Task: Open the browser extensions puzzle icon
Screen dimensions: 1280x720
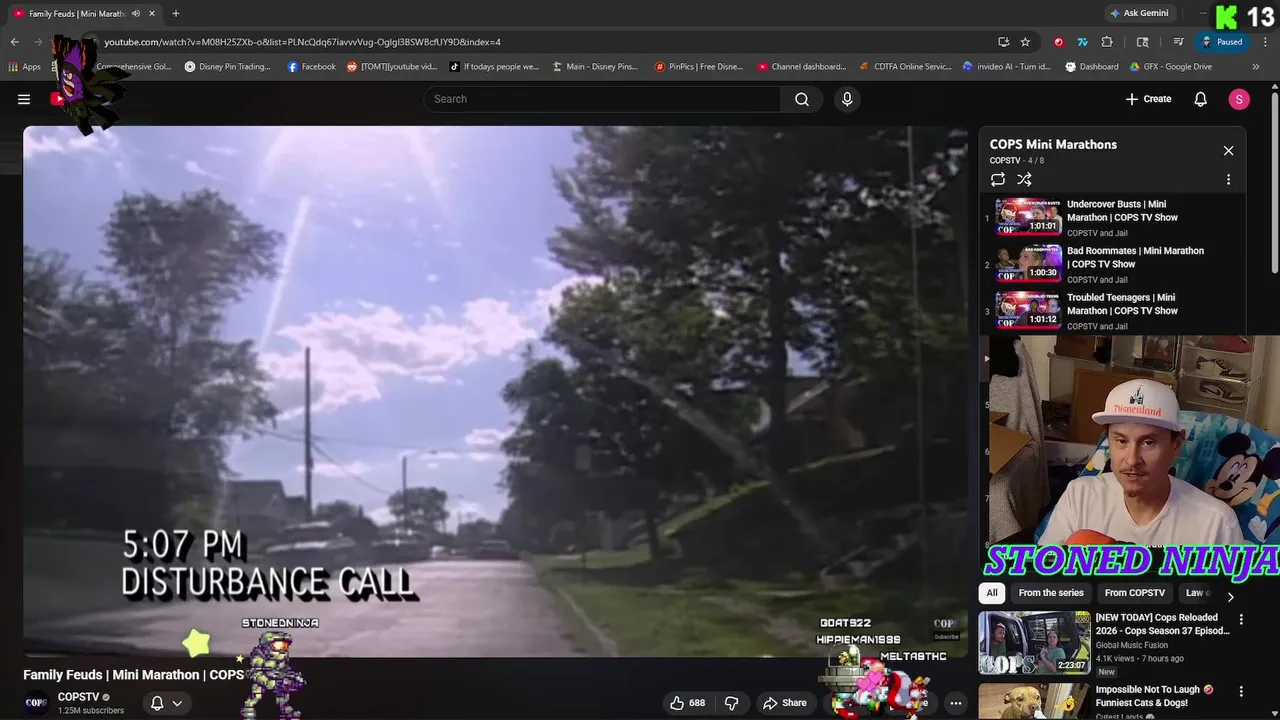Action: coord(1107,42)
